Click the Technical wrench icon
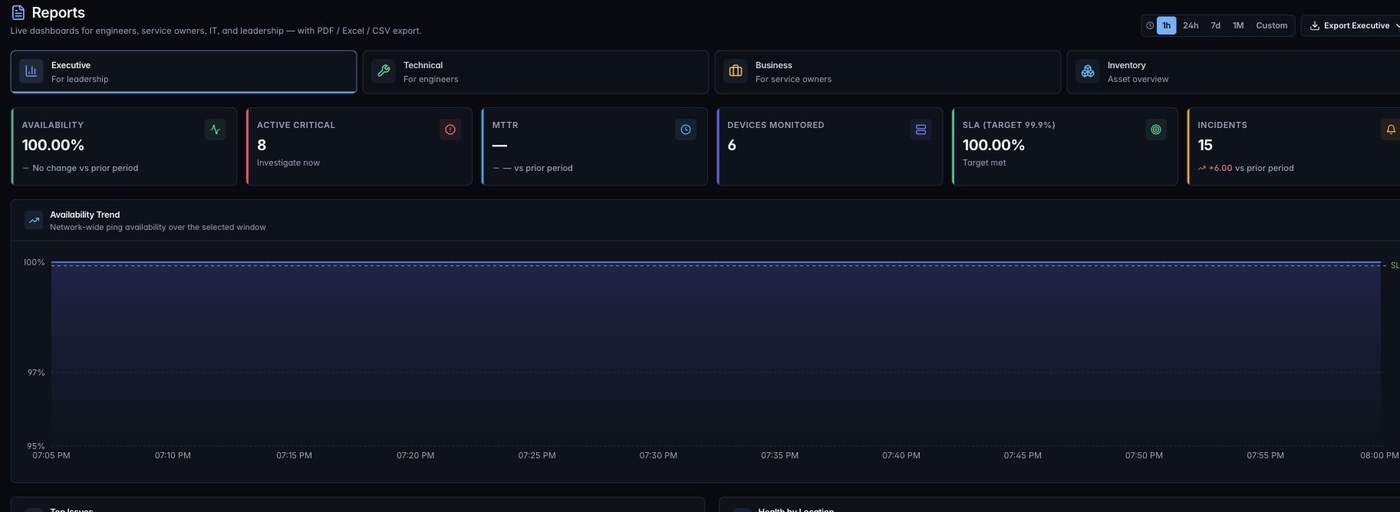1400x512 pixels. tap(383, 71)
